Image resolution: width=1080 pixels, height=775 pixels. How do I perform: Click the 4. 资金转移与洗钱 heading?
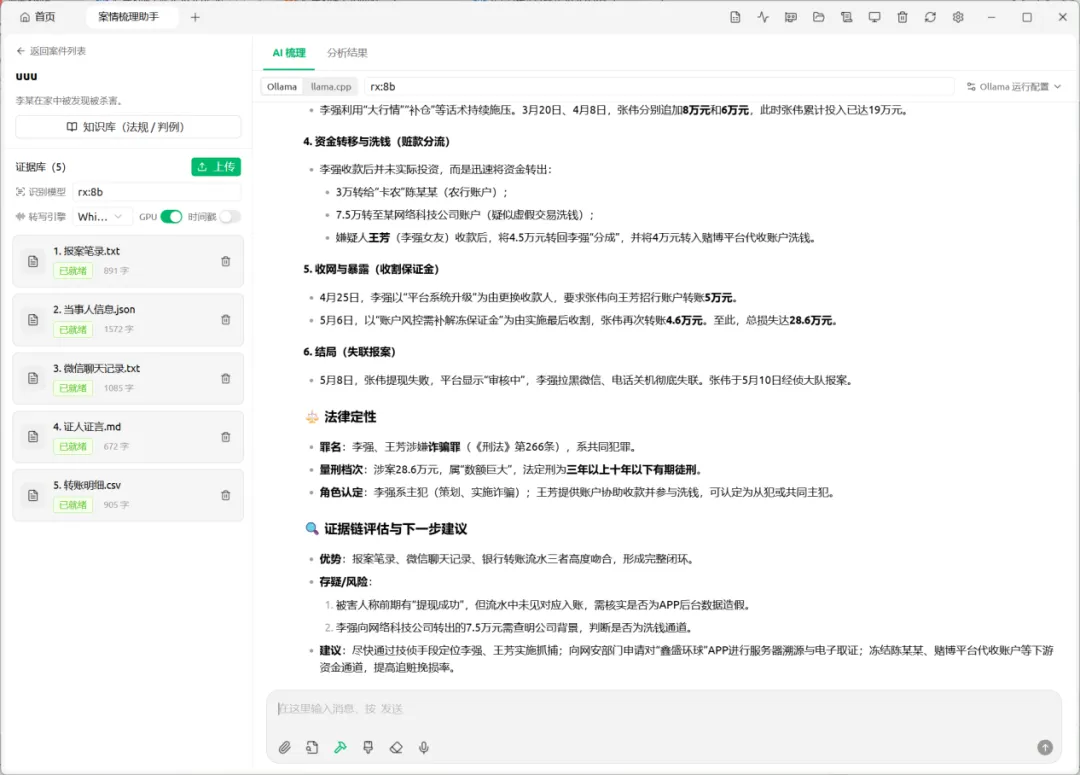coord(376,142)
